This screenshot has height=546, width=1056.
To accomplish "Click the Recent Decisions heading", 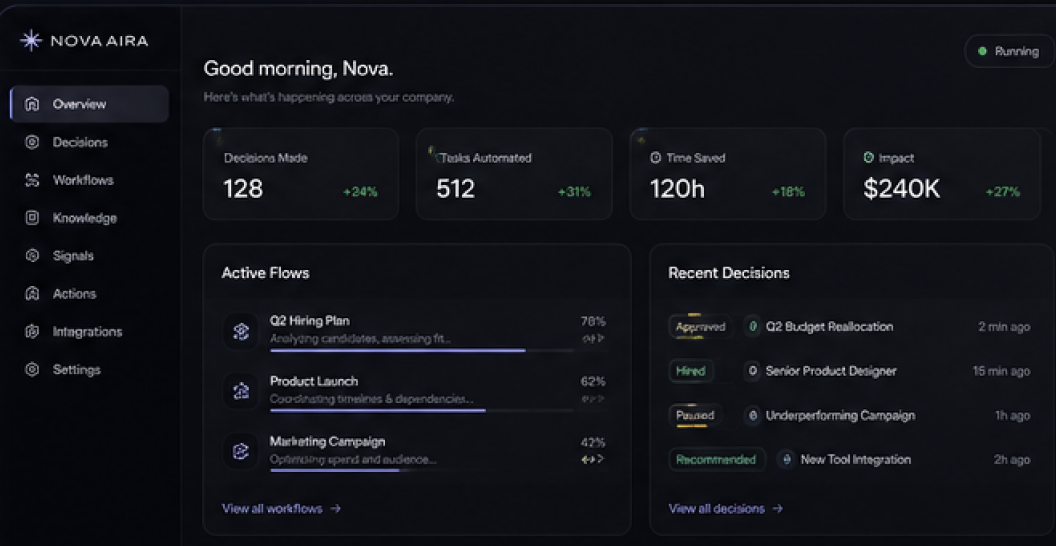I will pos(729,273).
